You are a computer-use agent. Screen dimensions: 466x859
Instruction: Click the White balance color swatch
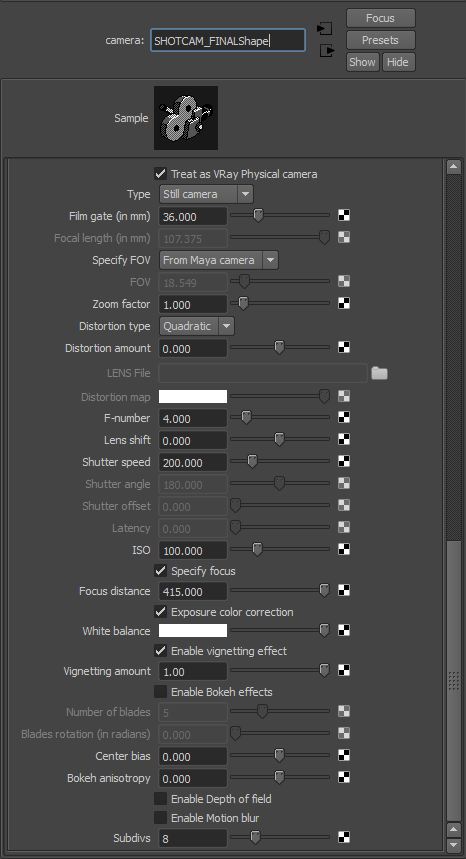click(193, 631)
